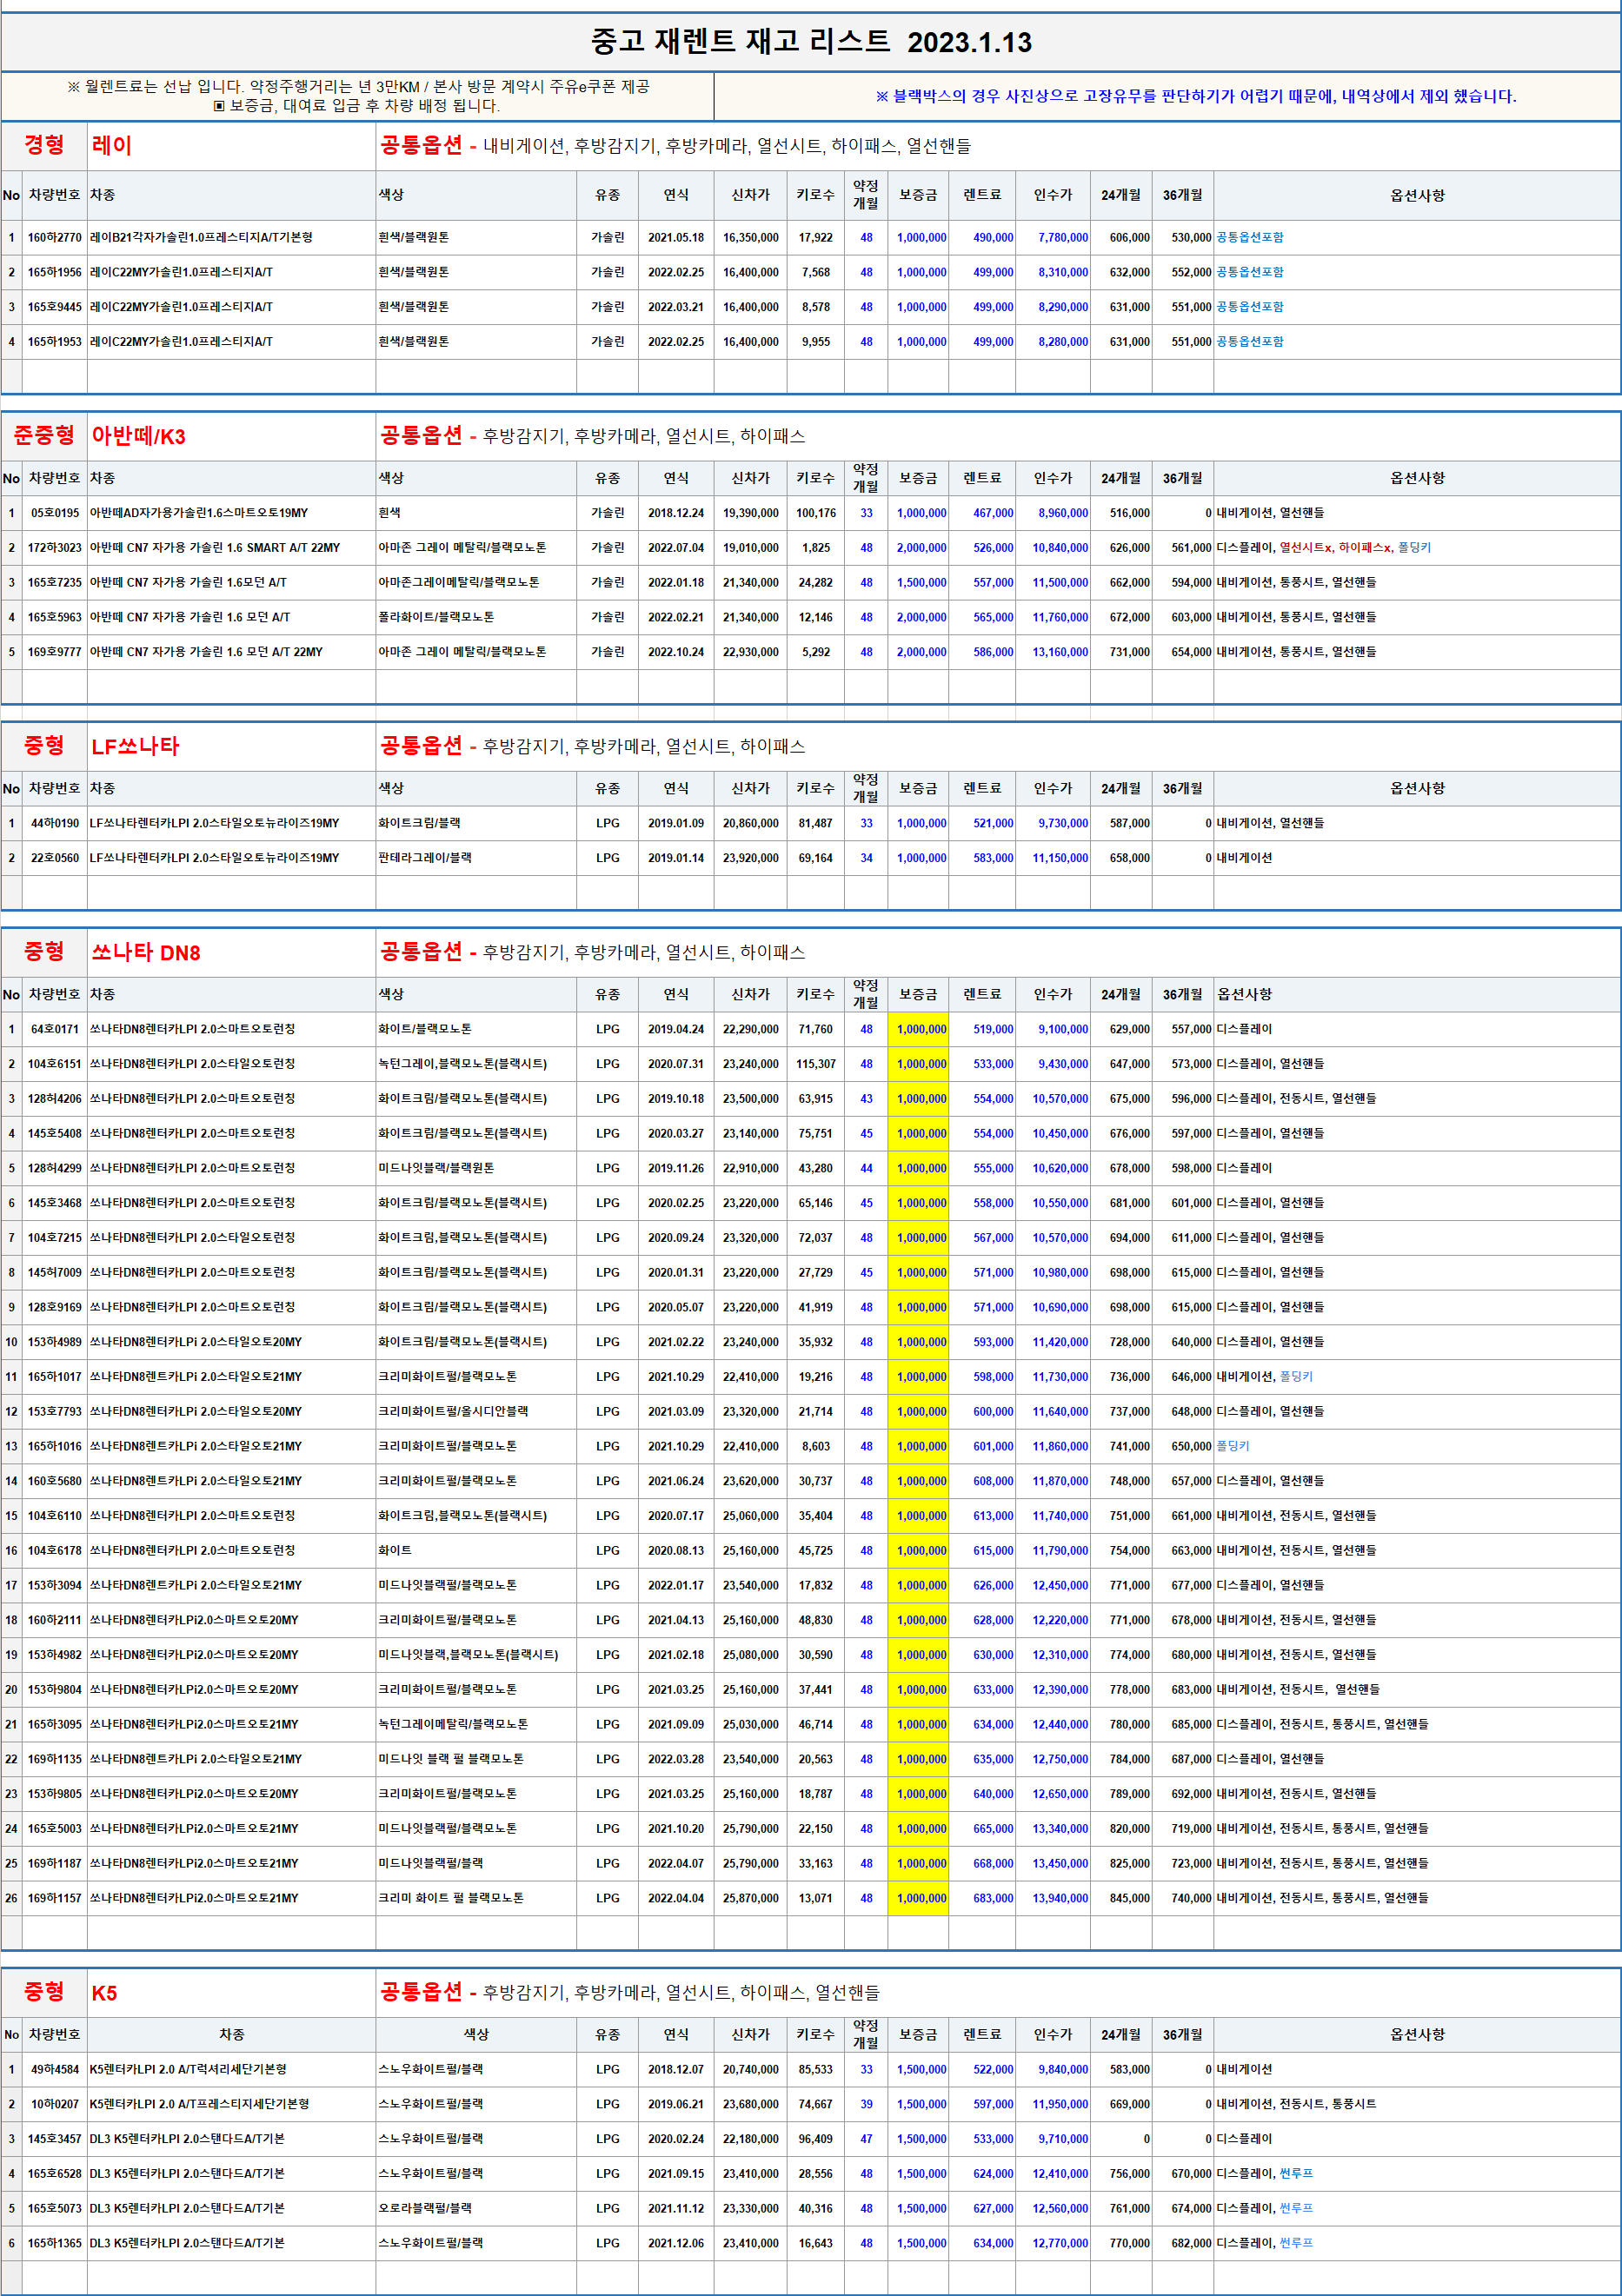Click plate number 104호6151 cell
1622x2296 pixels.
55,1064
